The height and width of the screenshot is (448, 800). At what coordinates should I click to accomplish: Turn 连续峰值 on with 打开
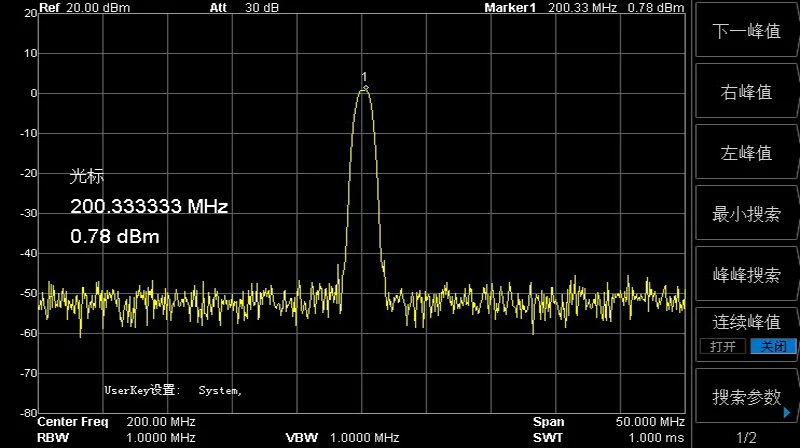click(x=723, y=346)
